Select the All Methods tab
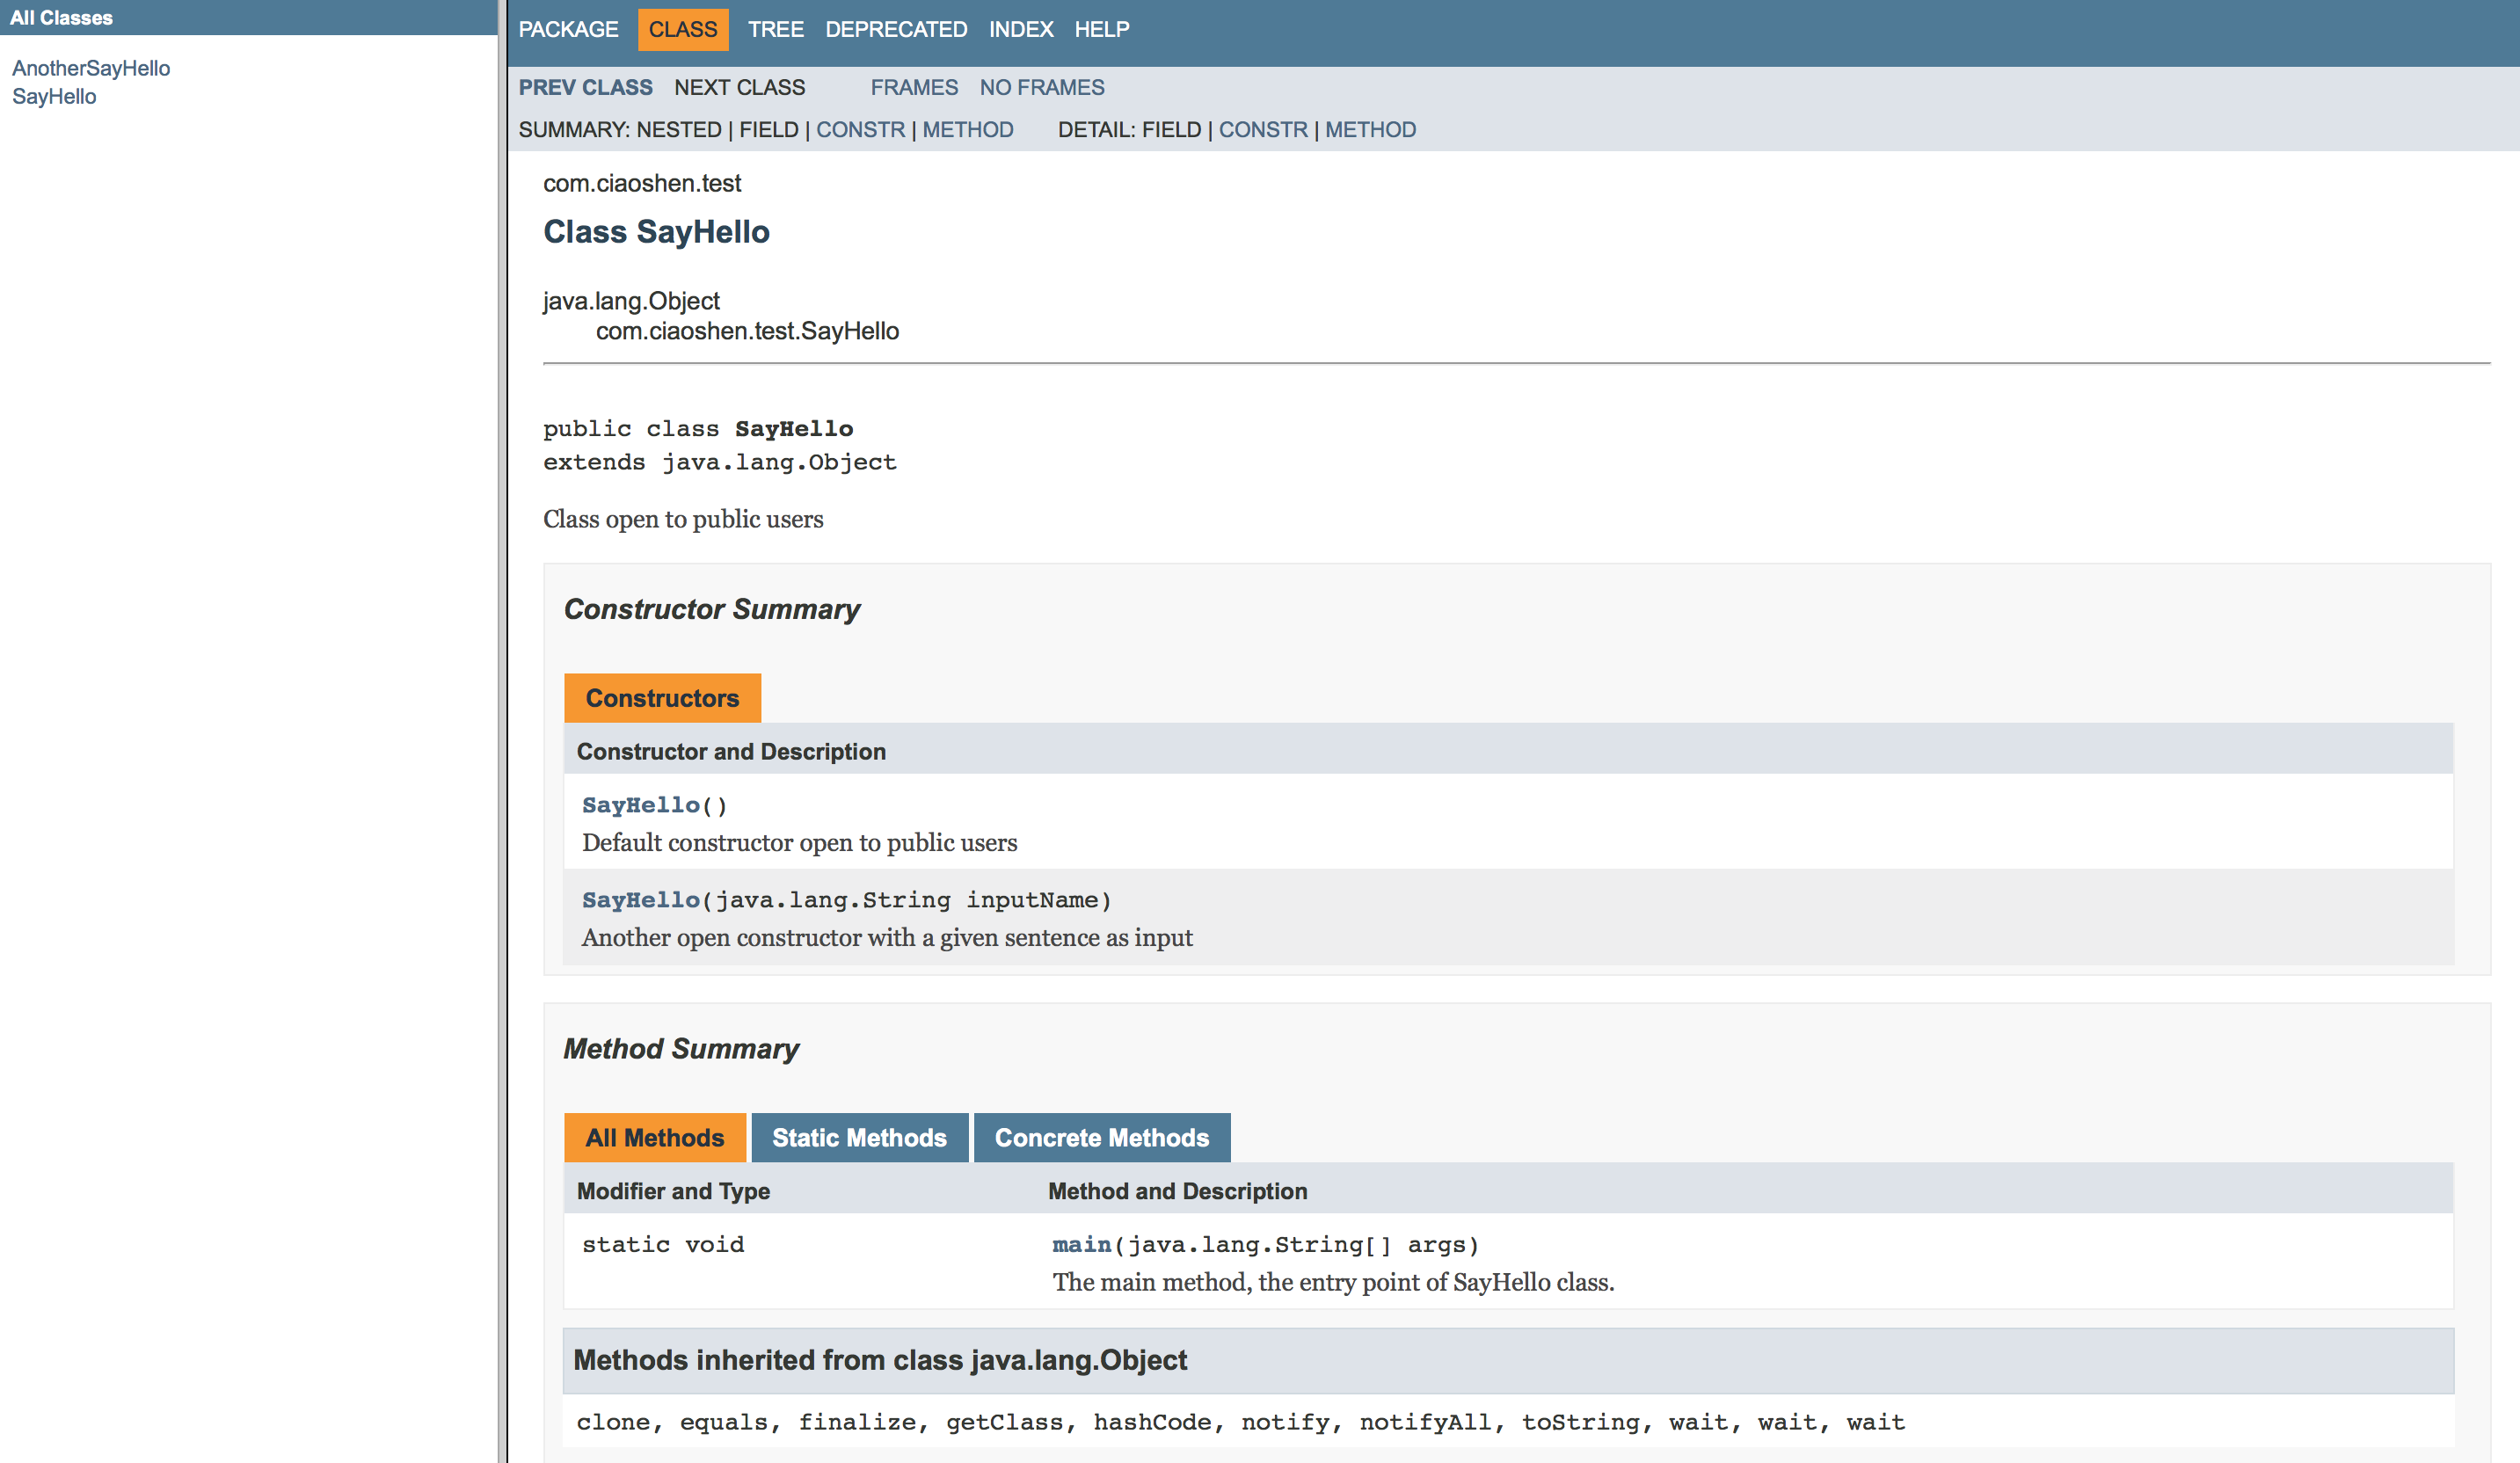 pos(655,1138)
